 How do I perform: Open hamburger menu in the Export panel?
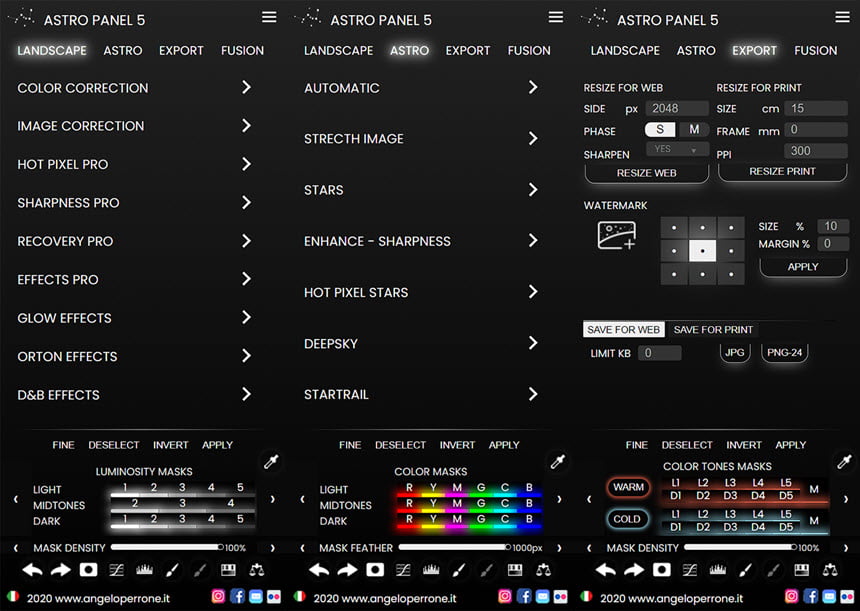click(x=842, y=18)
